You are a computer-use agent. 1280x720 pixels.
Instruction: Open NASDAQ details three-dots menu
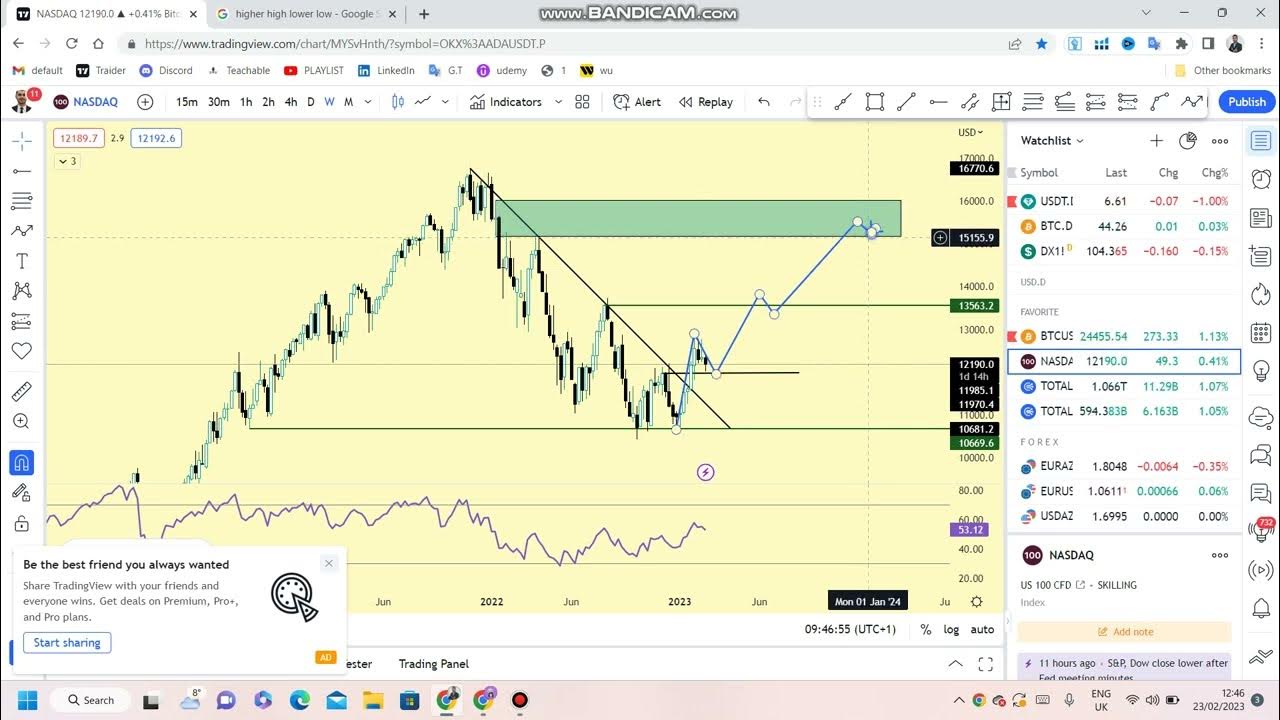[x=1220, y=555]
